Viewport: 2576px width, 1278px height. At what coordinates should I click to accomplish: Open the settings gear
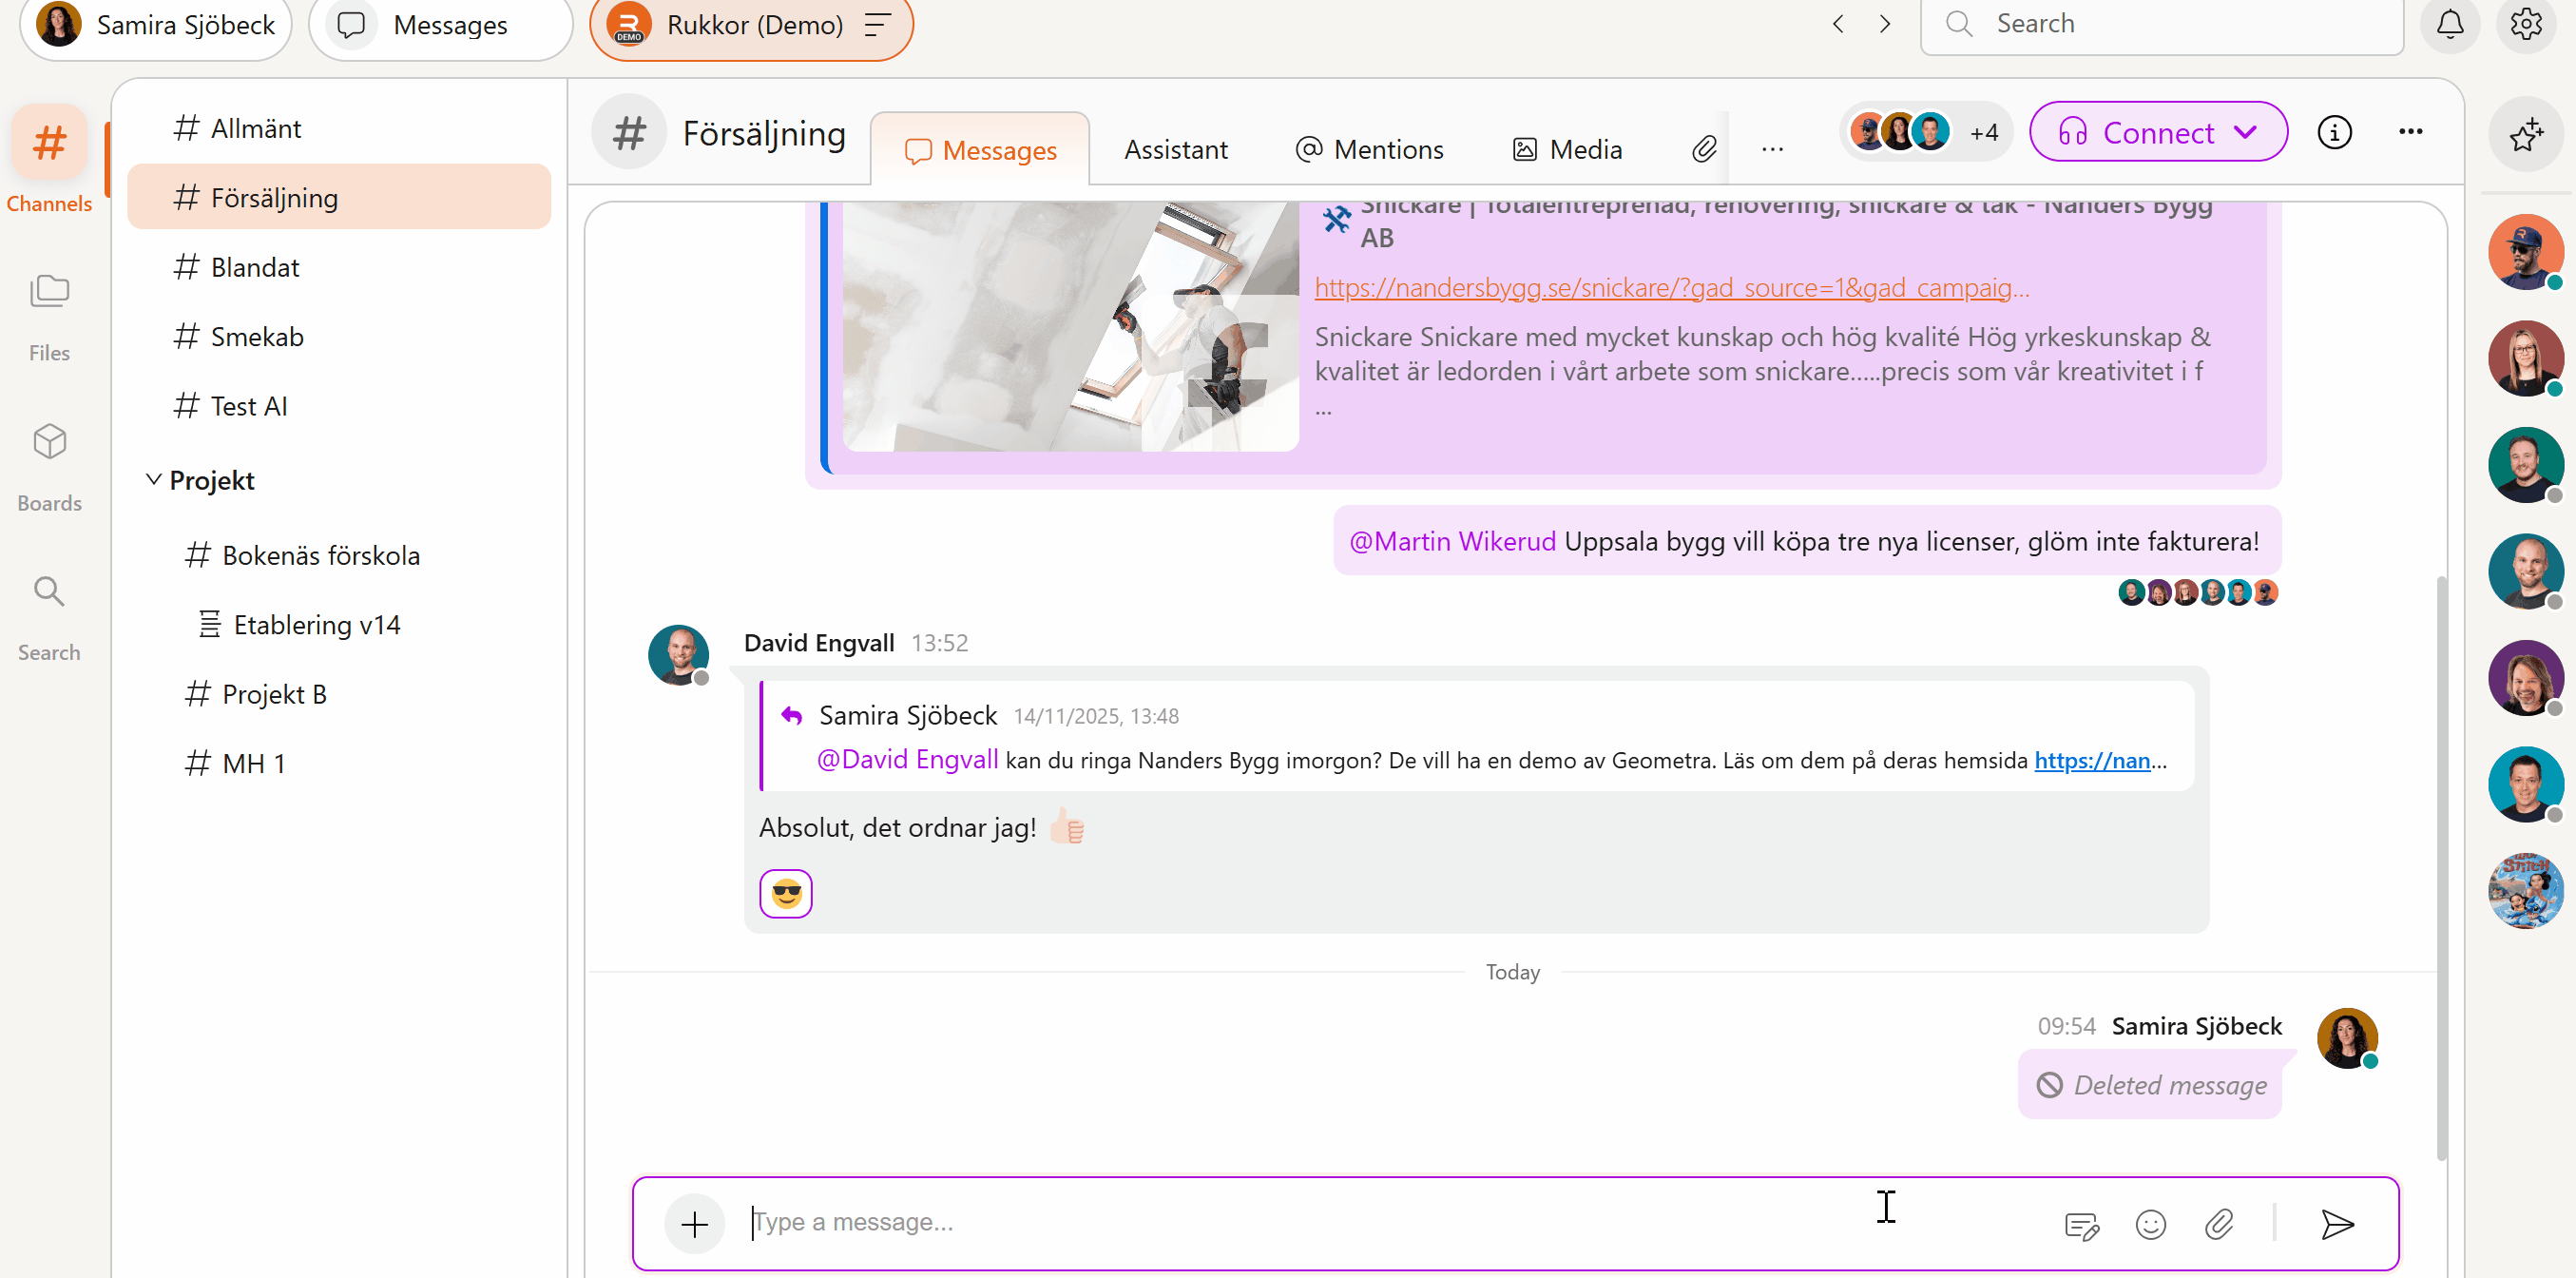(x=2525, y=24)
